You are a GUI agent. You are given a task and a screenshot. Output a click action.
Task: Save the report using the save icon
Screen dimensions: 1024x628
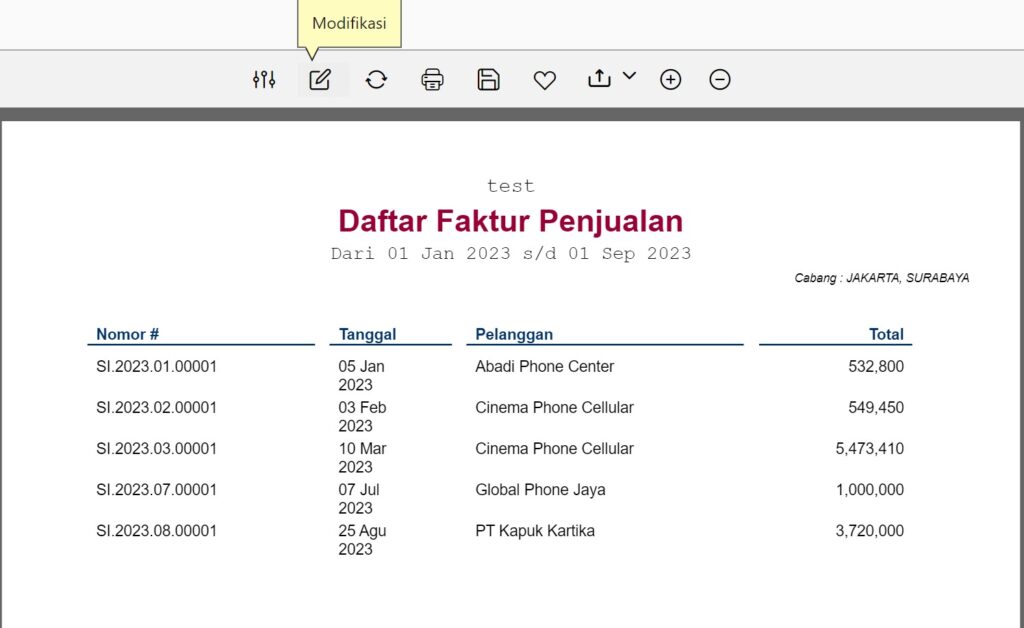point(488,79)
